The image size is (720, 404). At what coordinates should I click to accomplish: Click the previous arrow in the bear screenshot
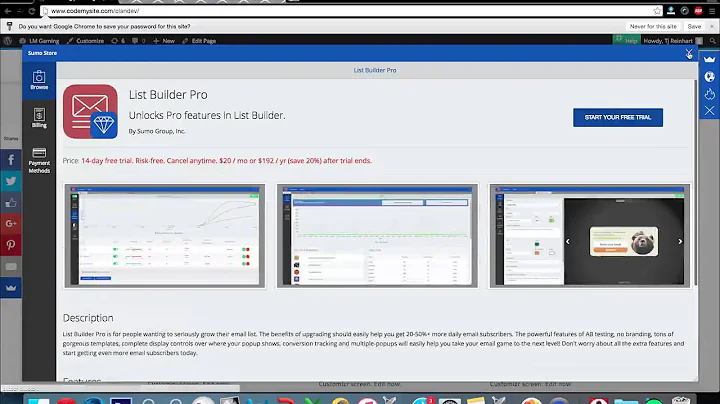pos(568,241)
